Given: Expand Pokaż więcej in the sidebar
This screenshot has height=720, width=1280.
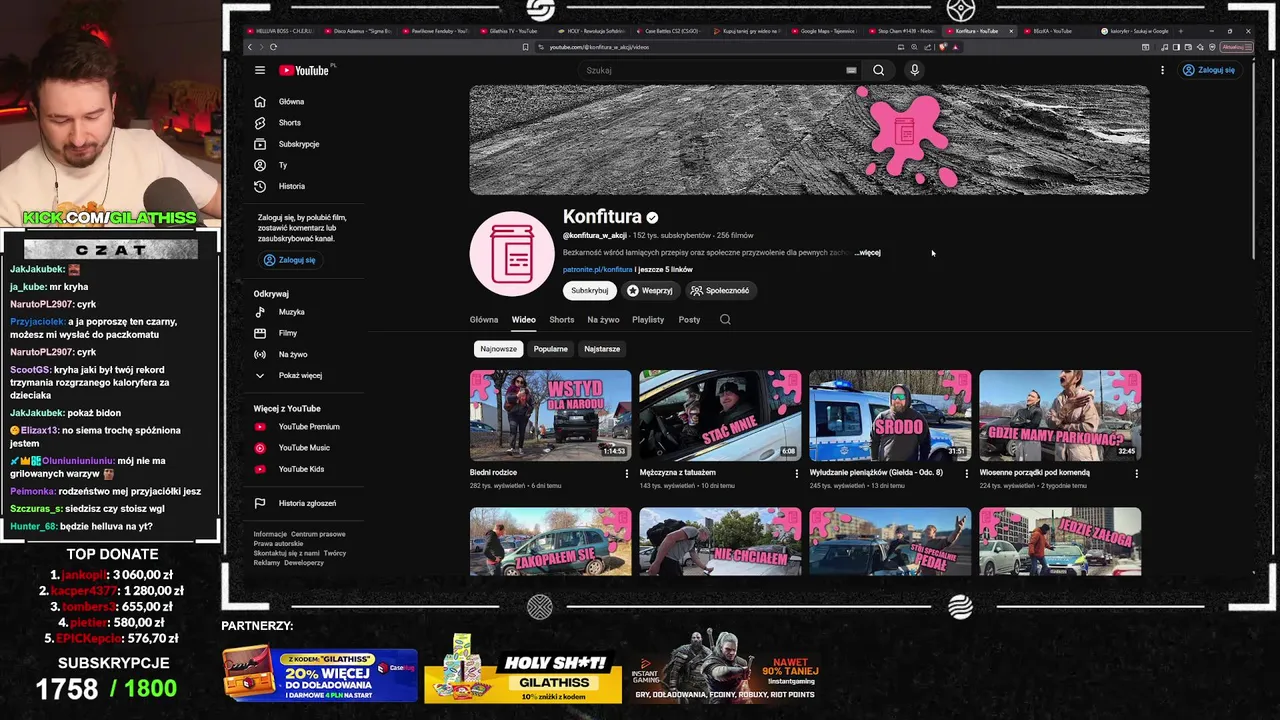Looking at the screenshot, I should [288, 375].
